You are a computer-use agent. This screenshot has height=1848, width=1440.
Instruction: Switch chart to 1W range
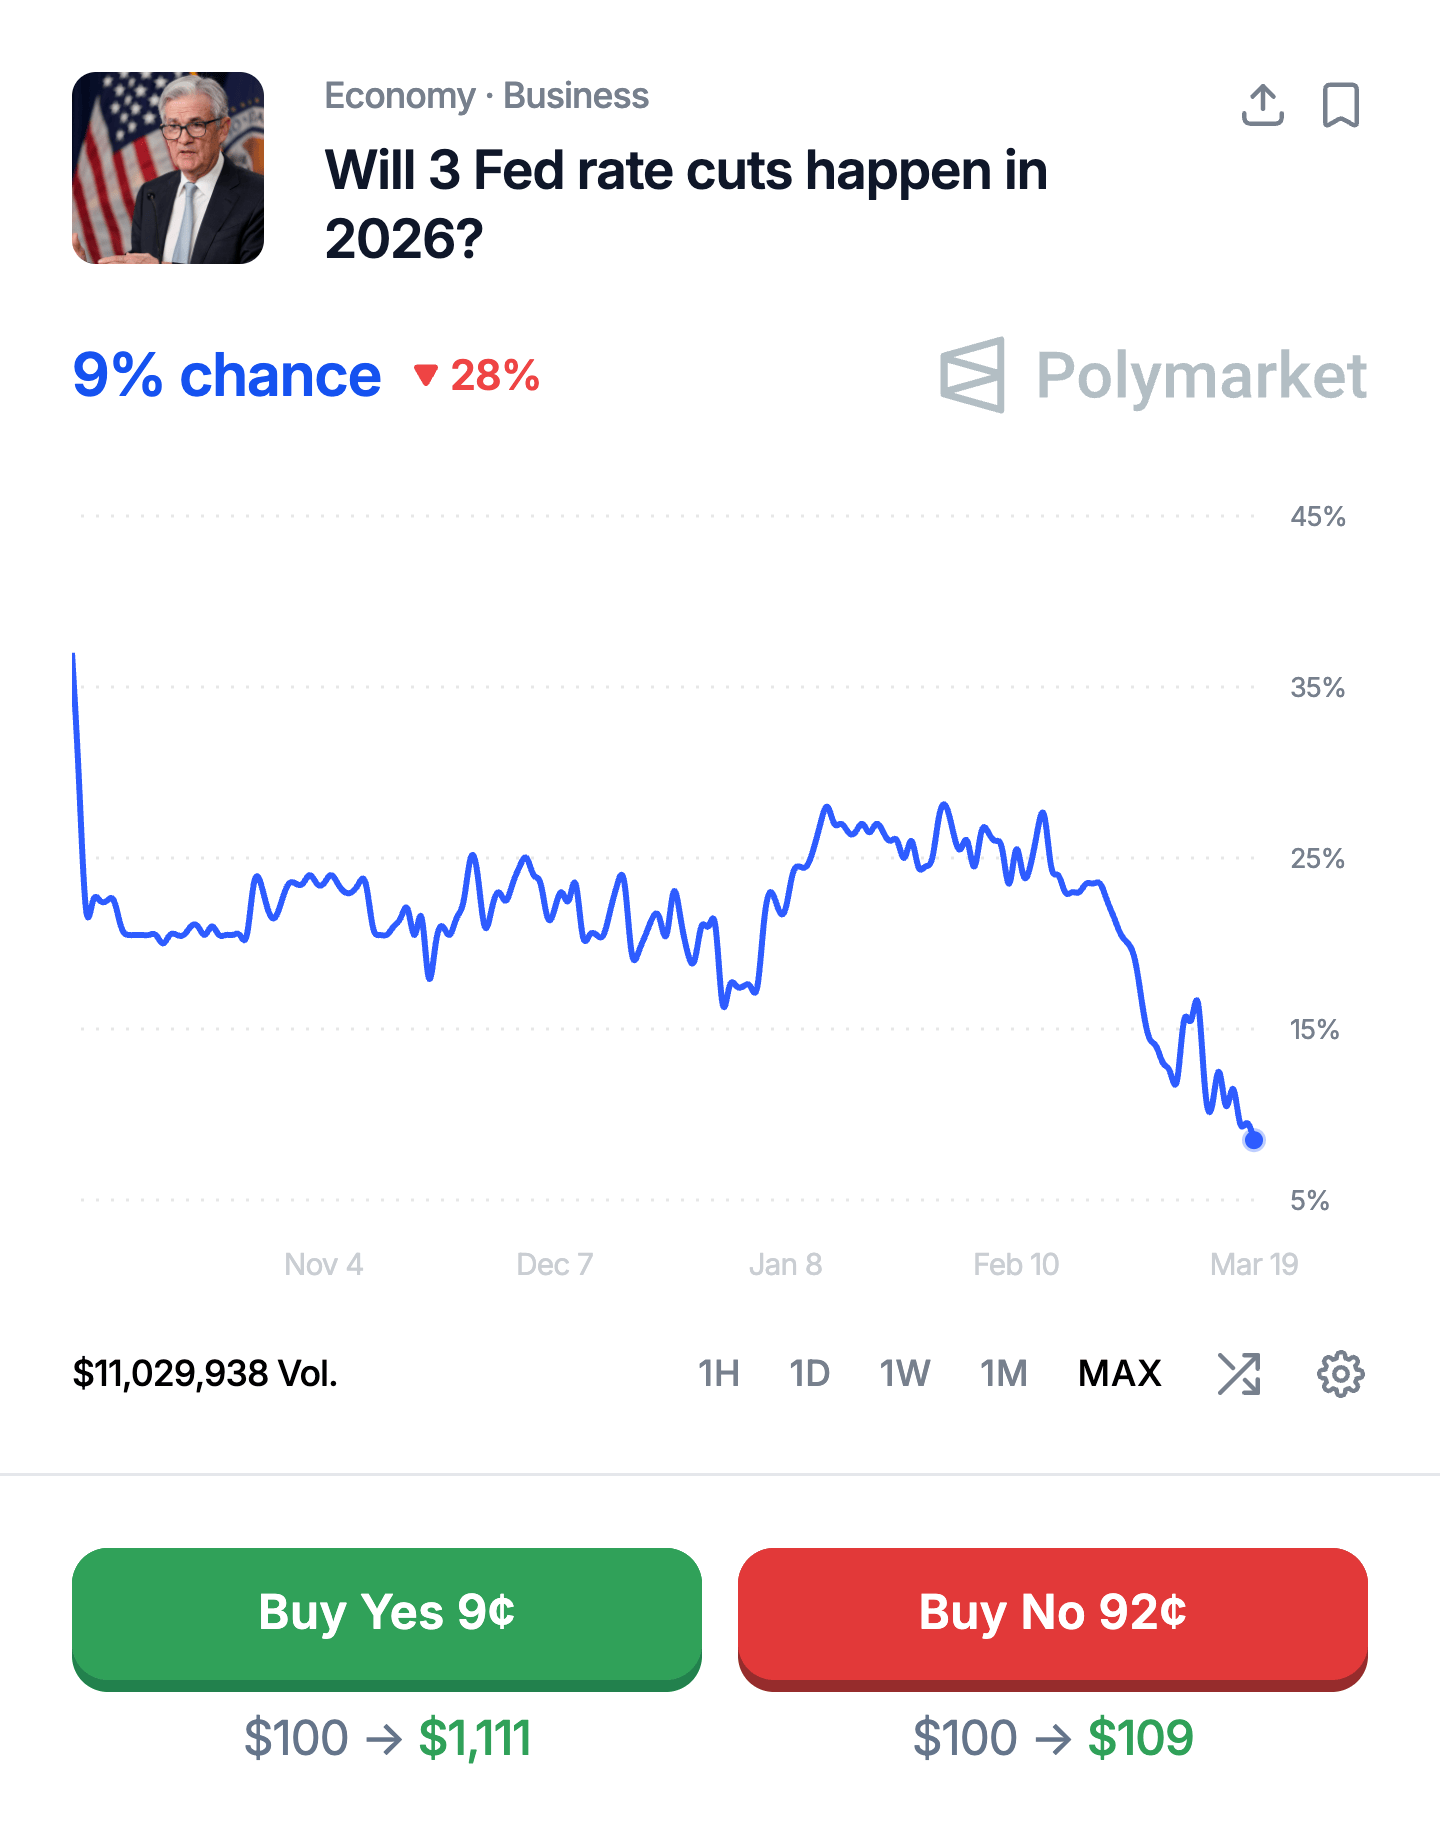coord(904,1374)
